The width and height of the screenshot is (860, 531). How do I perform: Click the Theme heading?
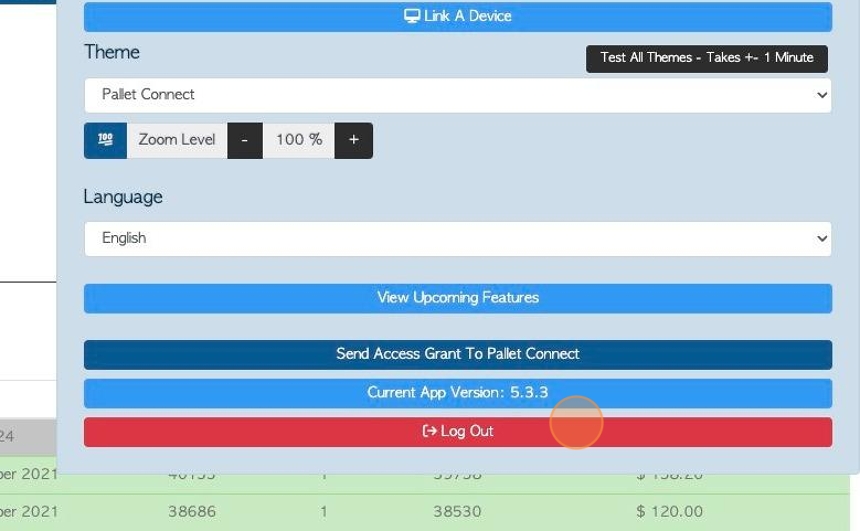pos(112,52)
